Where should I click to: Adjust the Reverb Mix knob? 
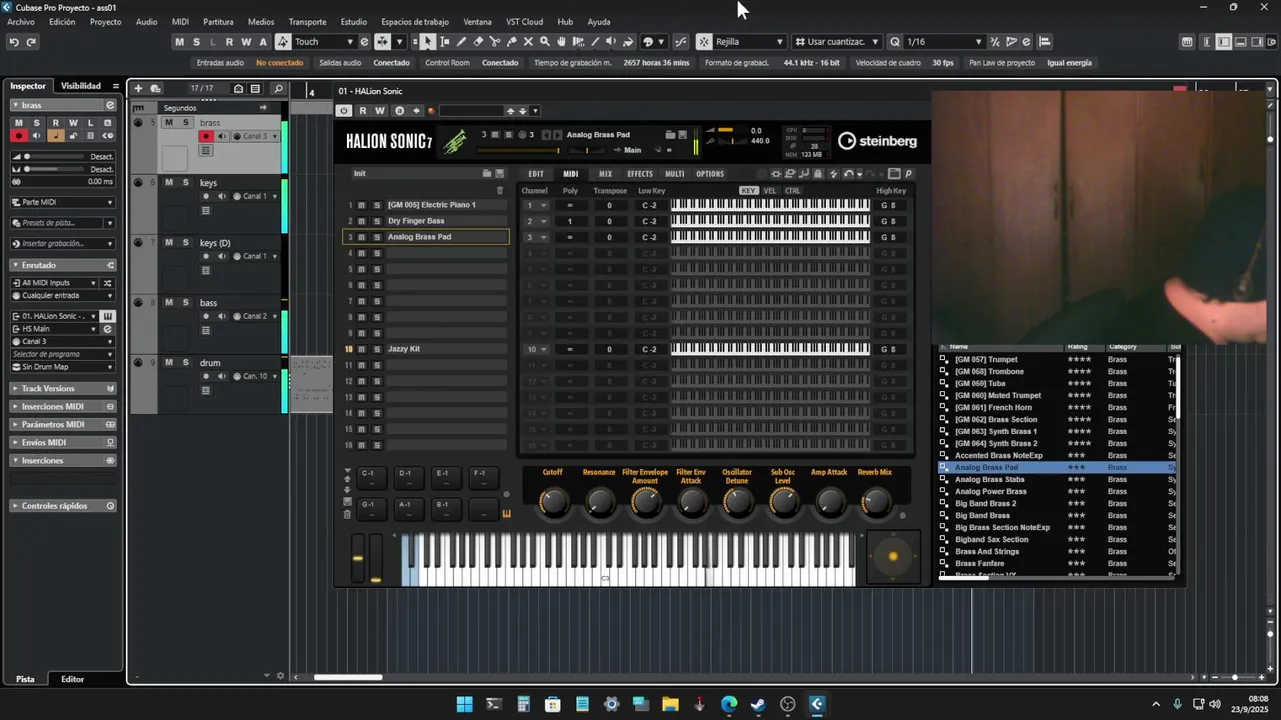[x=875, y=502]
